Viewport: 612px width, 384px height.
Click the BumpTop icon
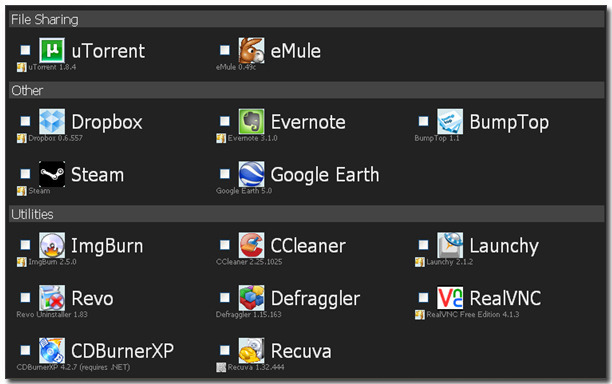[x=450, y=121]
